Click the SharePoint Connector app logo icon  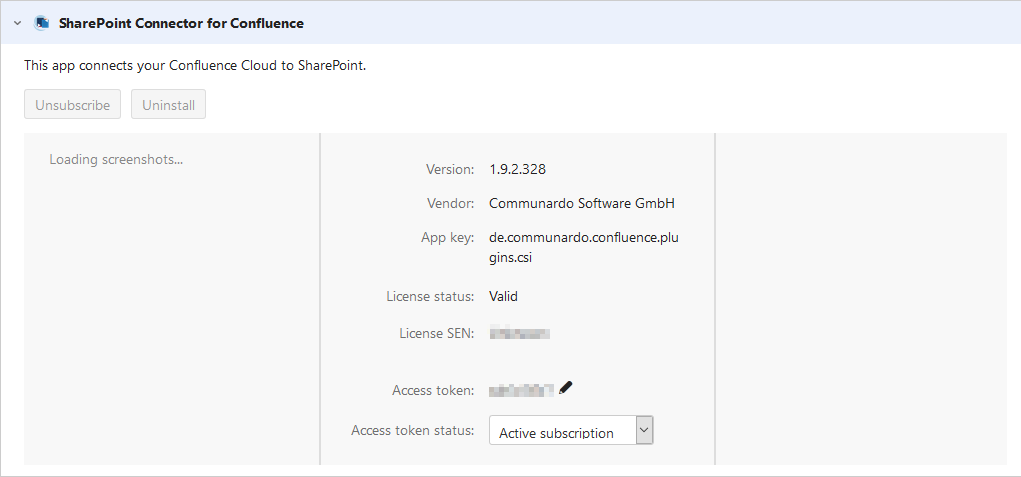click(x=42, y=22)
